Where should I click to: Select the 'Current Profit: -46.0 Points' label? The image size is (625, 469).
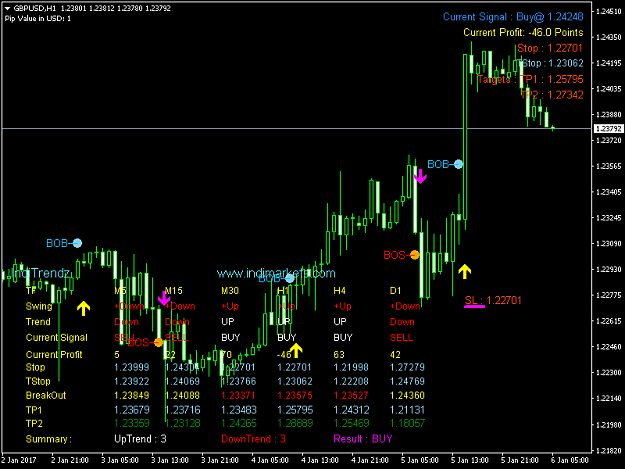[523, 32]
